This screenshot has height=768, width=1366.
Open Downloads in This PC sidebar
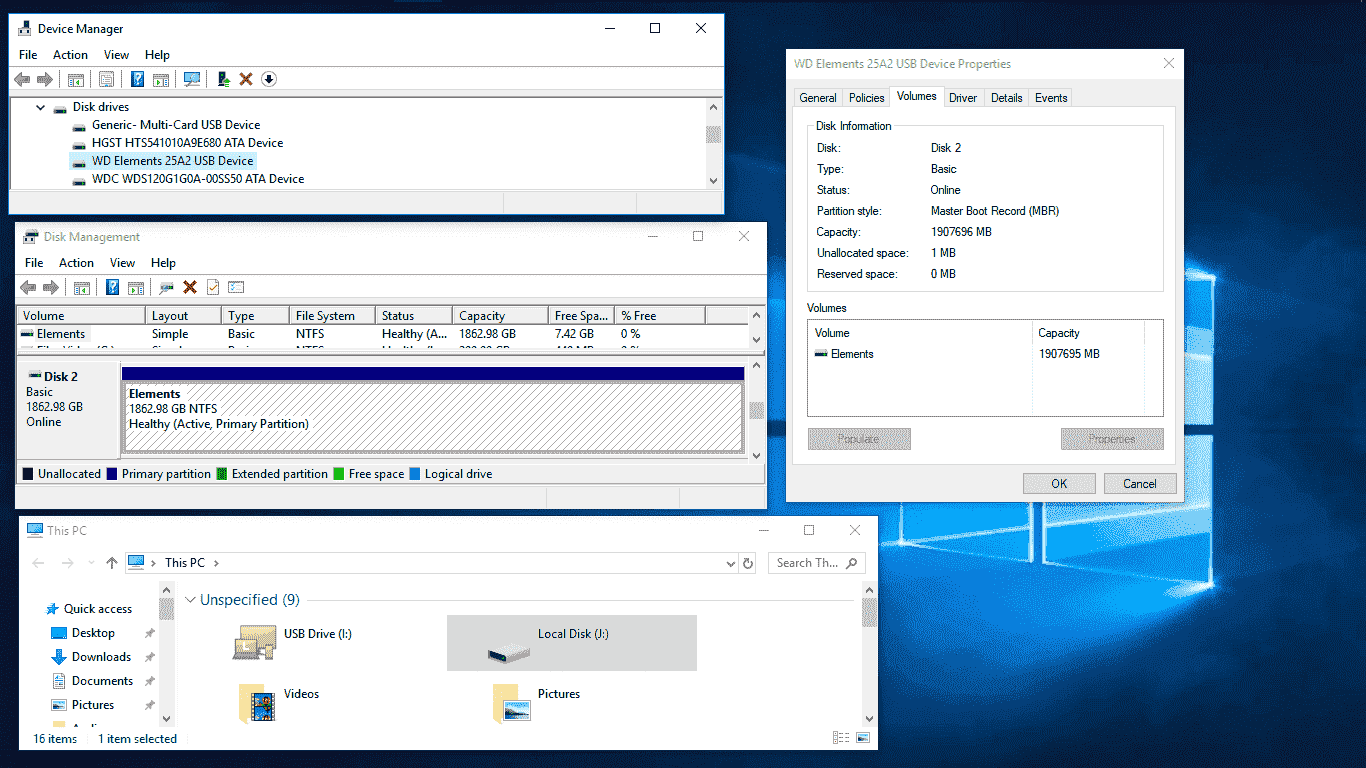pyautogui.click(x=101, y=657)
